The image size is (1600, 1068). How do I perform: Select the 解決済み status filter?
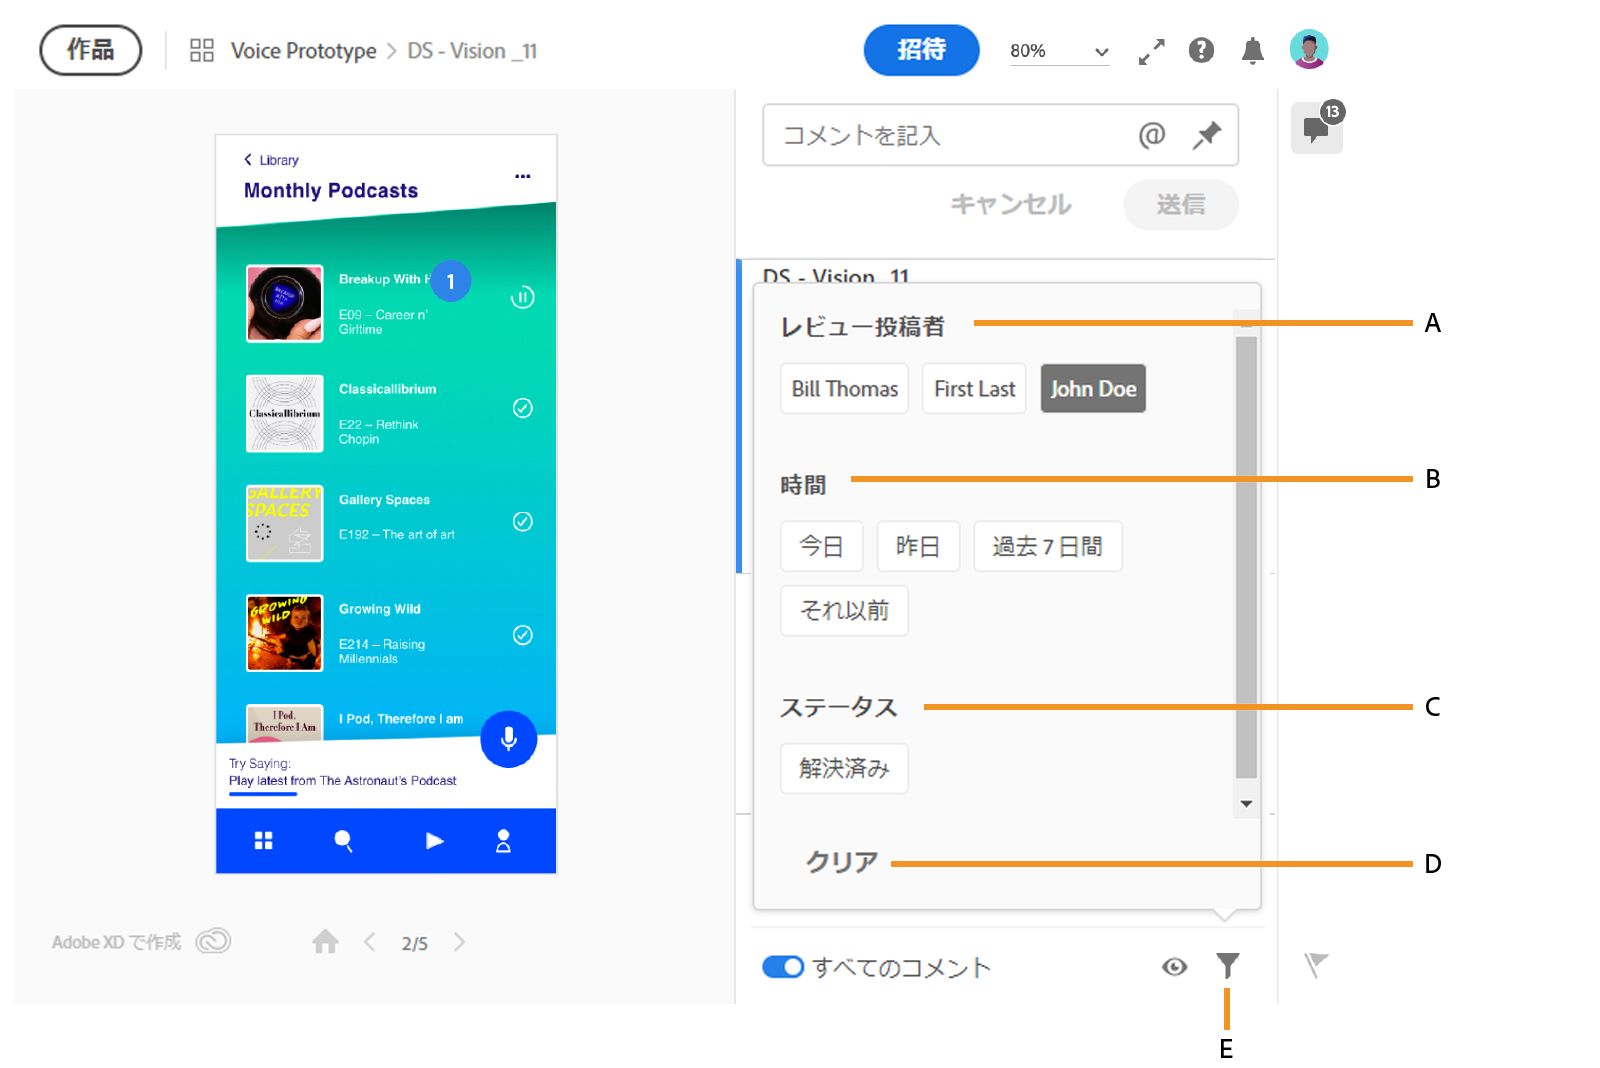843,769
